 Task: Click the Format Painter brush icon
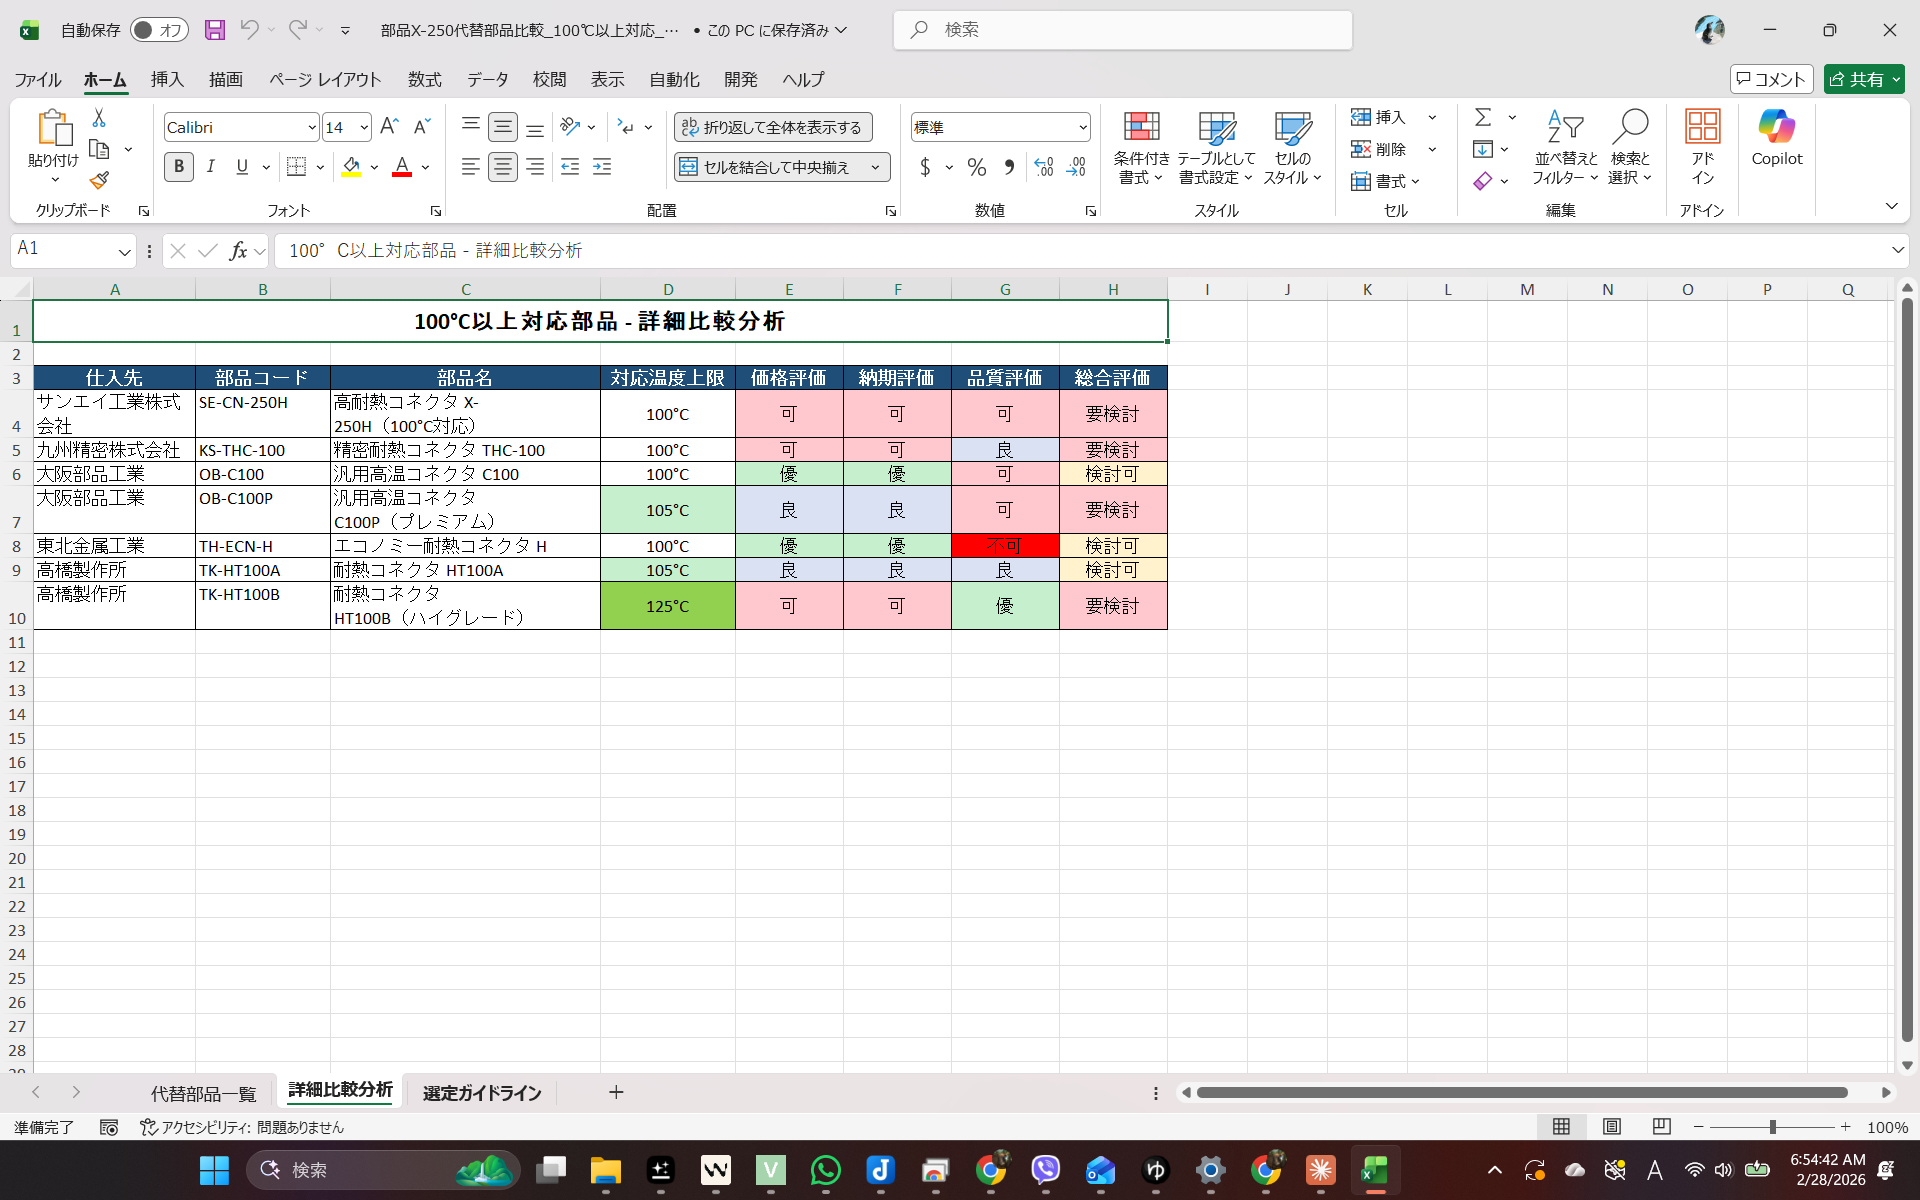click(99, 181)
